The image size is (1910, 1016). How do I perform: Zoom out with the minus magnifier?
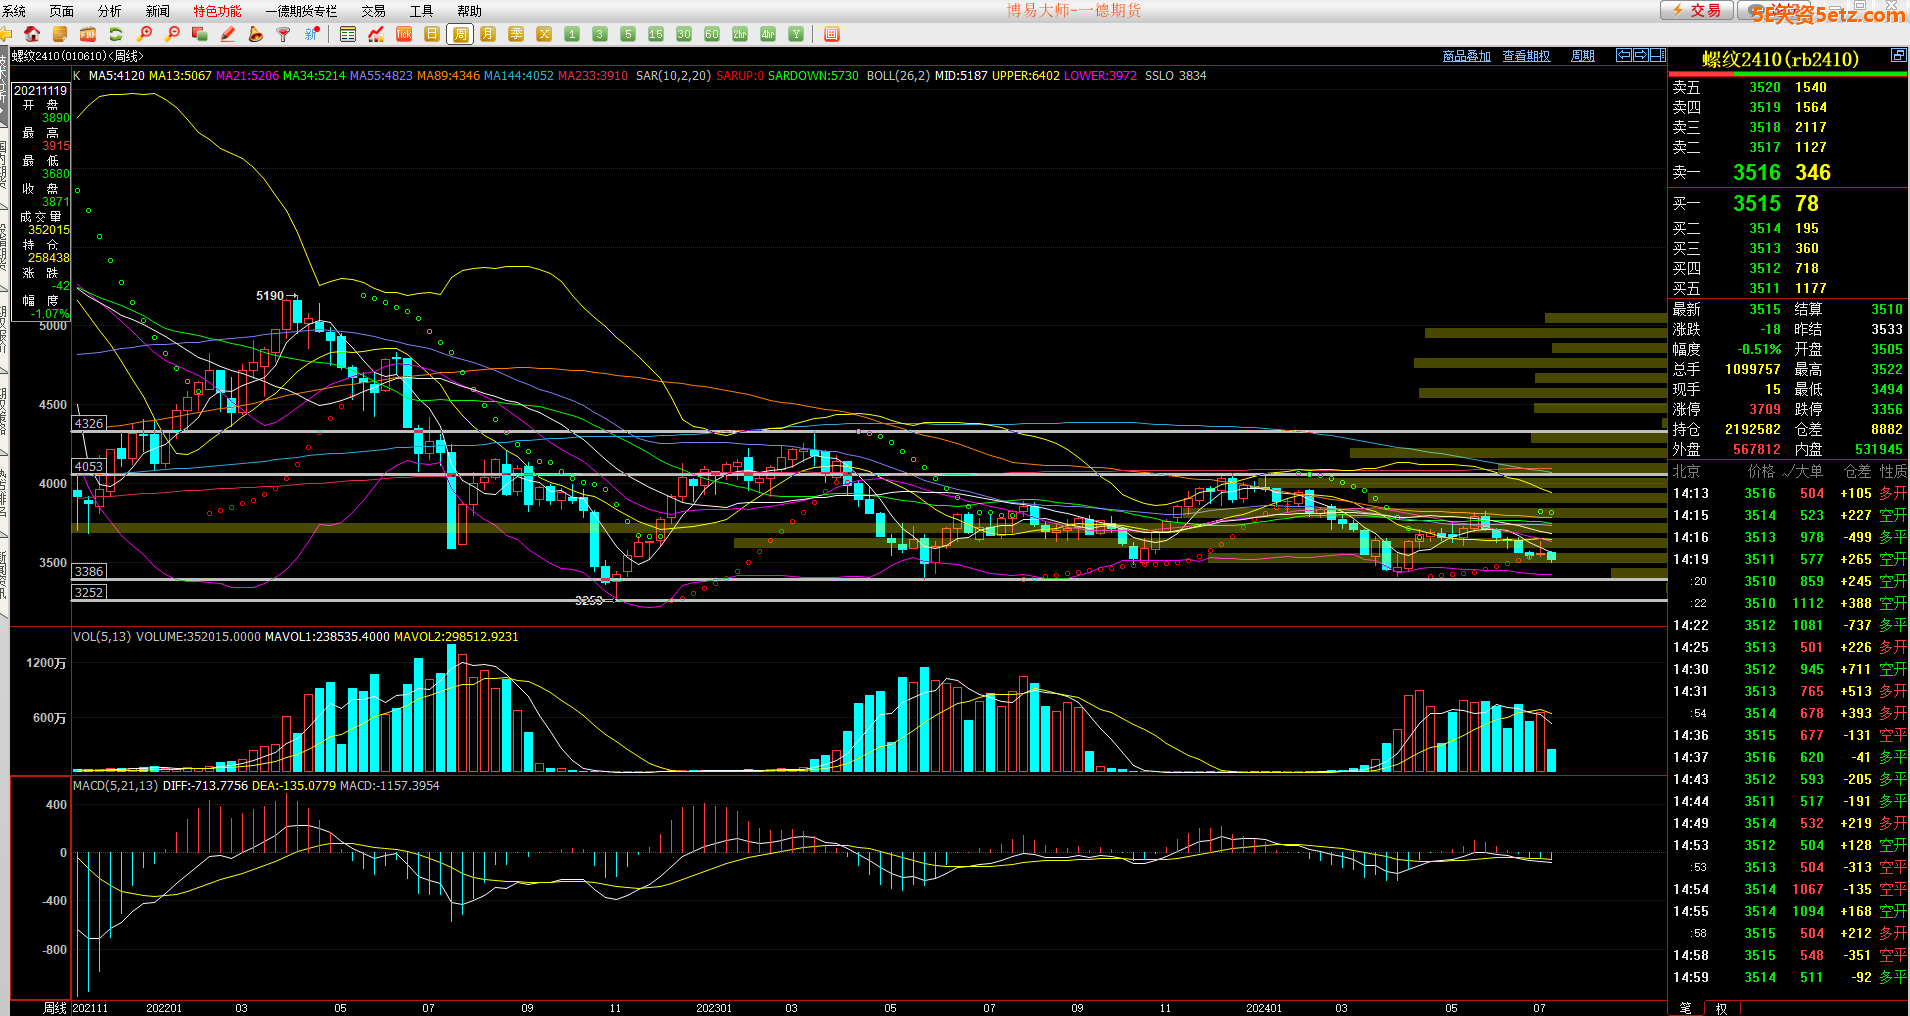coord(172,34)
